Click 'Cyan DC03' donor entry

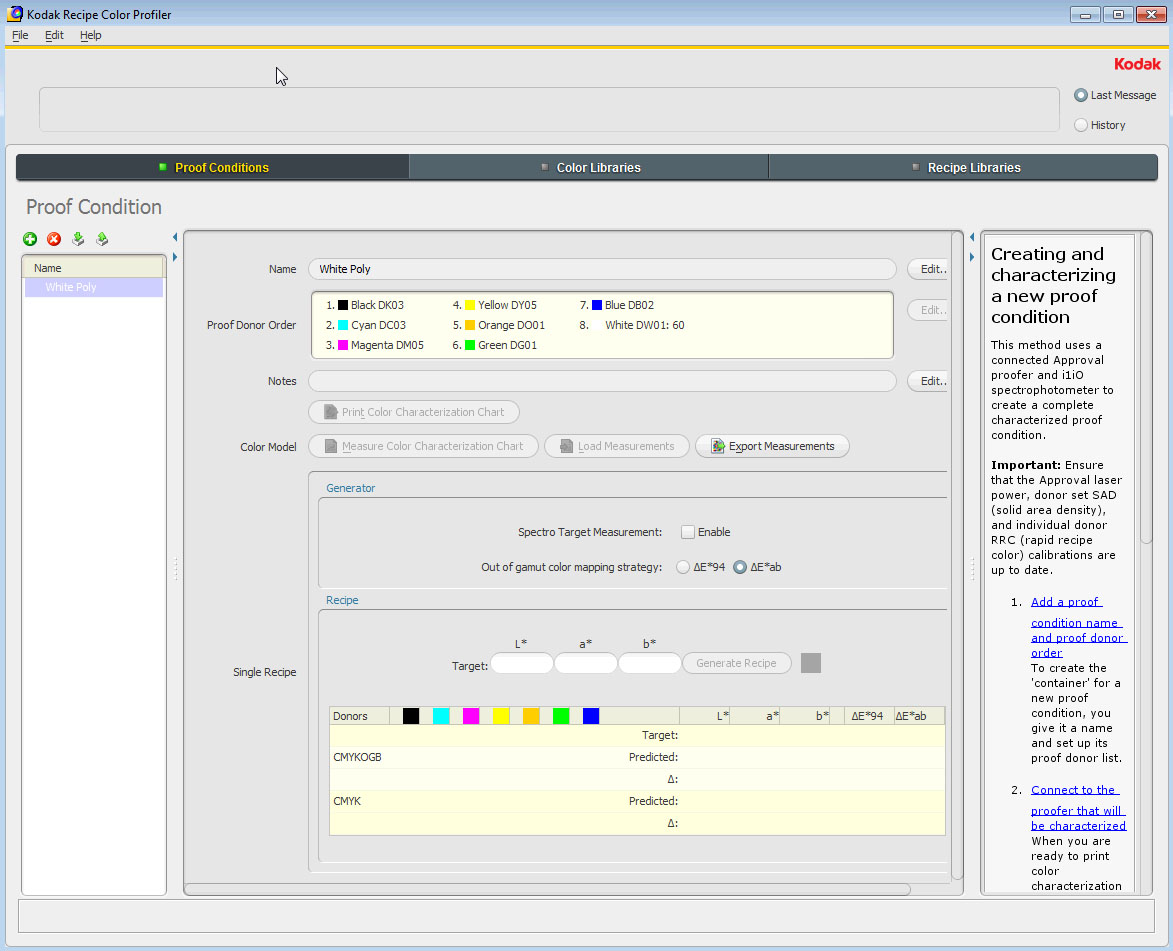[366, 325]
